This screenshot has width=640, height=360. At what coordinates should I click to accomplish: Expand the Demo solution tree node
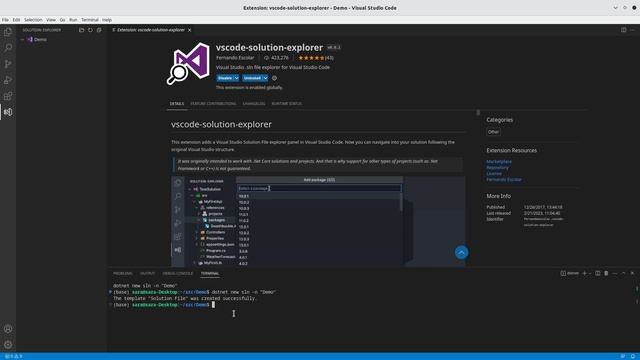[x=22, y=40]
